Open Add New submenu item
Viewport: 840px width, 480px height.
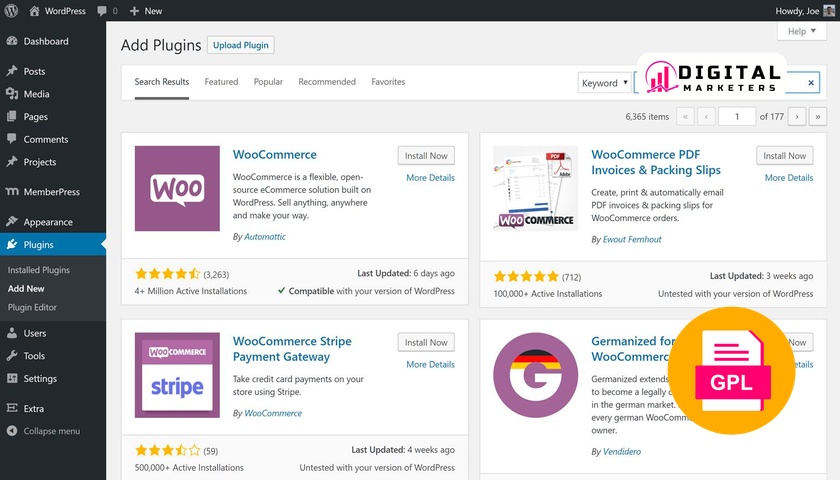(x=26, y=288)
